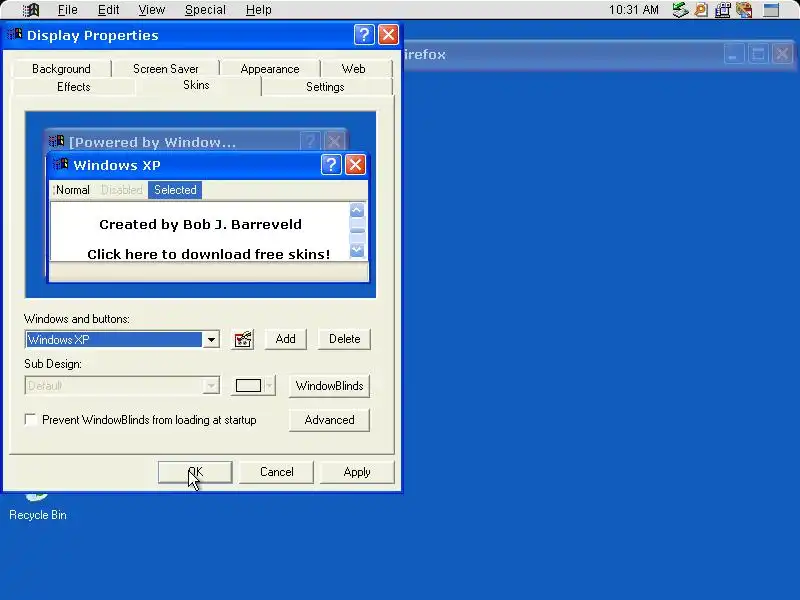Image resolution: width=800 pixels, height=600 pixels.
Task: Close the Display Properties dialog
Action: click(x=388, y=35)
